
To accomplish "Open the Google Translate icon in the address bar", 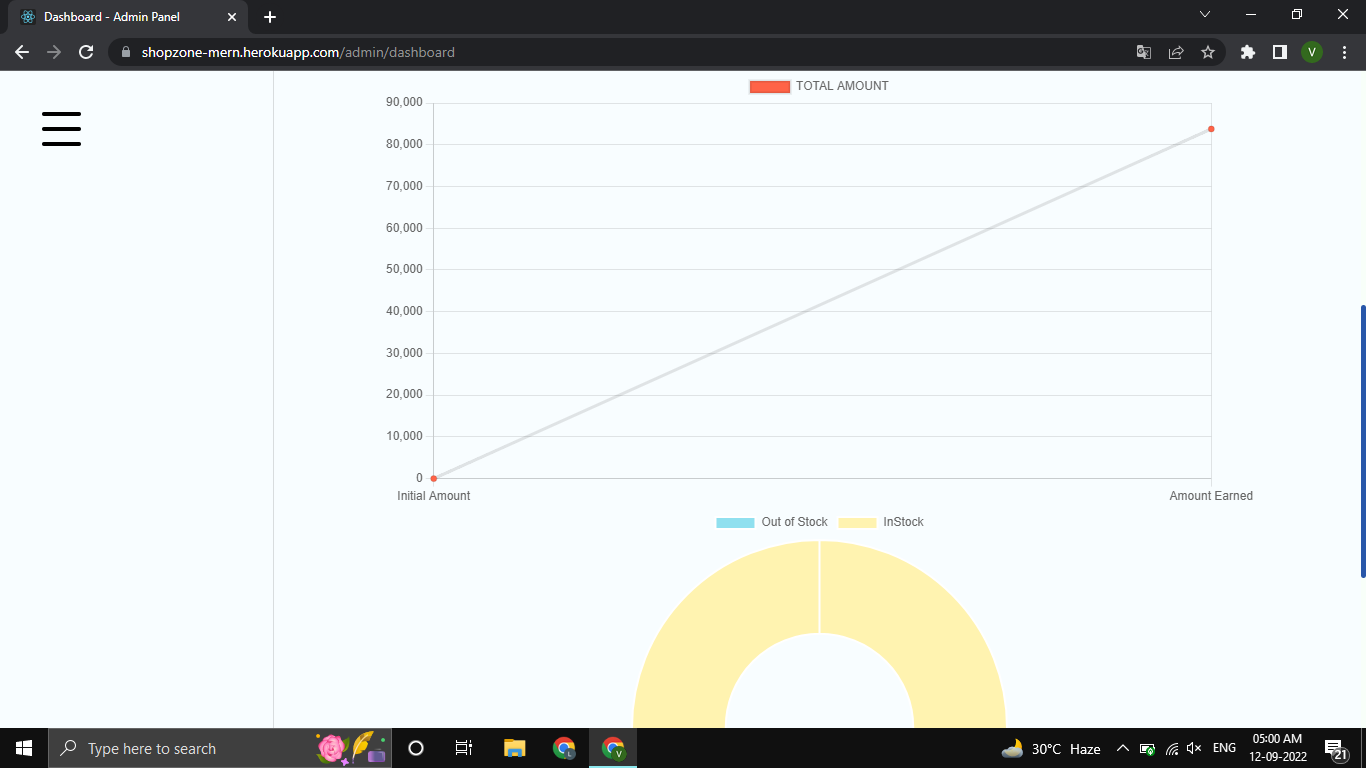I will point(1144,52).
